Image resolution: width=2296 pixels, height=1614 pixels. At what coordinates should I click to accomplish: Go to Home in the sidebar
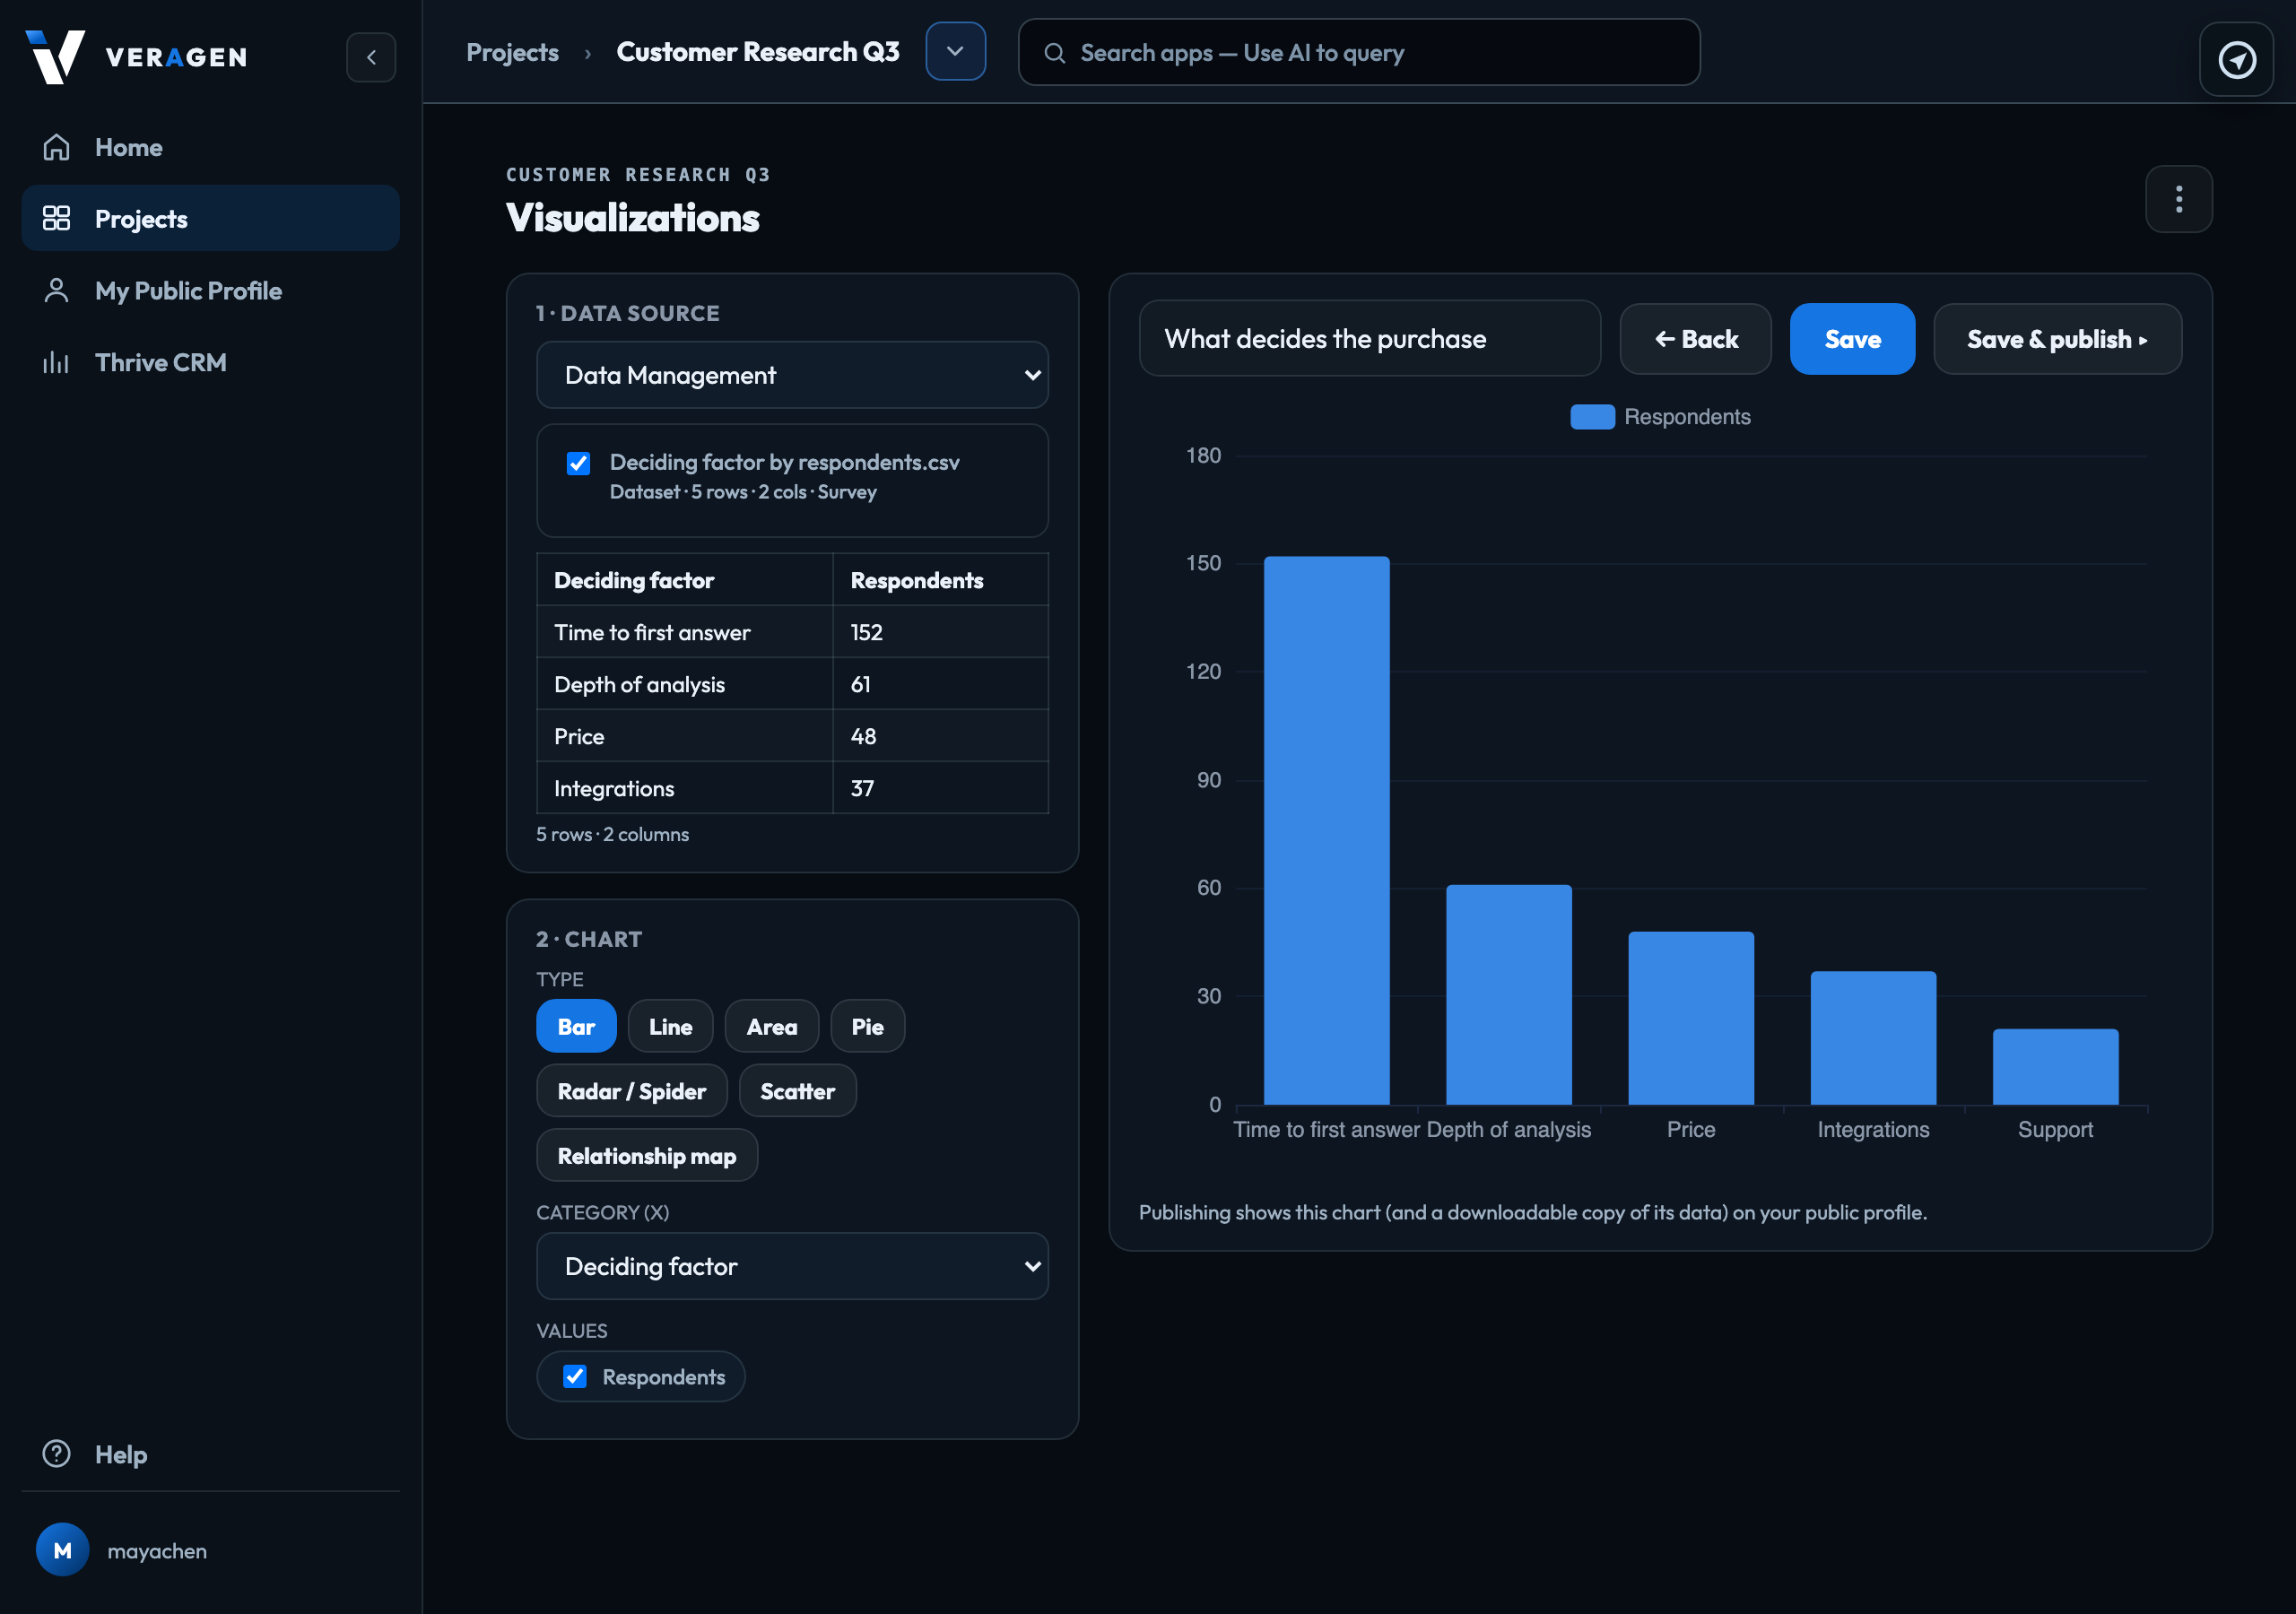point(210,147)
